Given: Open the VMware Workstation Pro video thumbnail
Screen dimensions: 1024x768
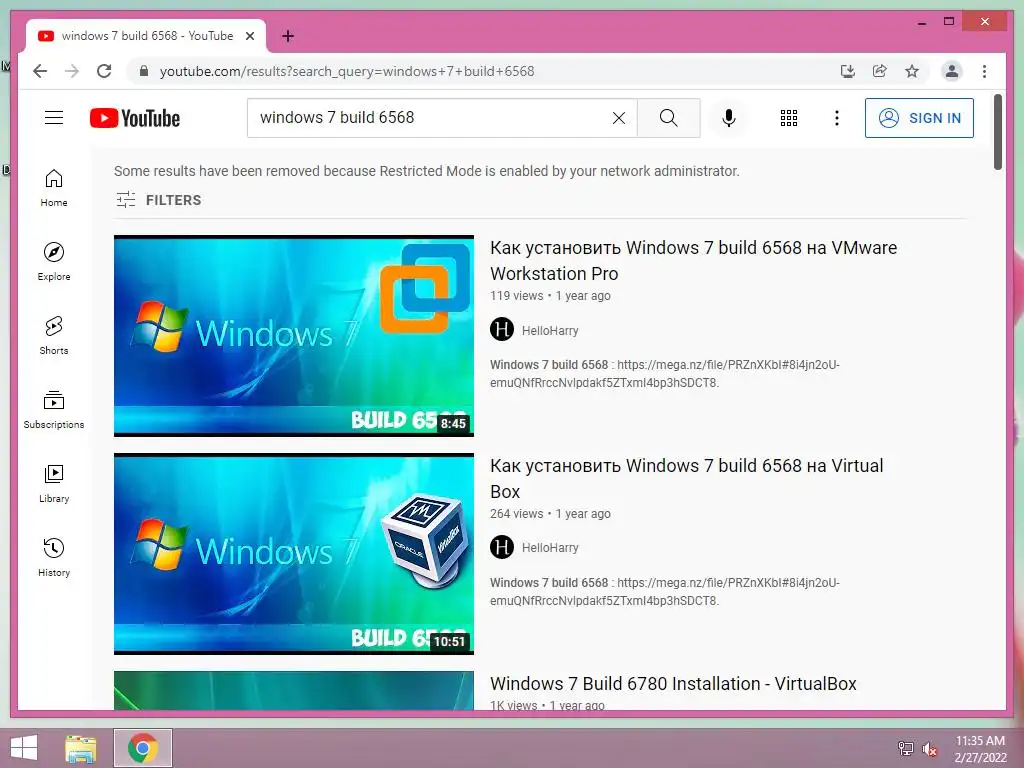Looking at the screenshot, I should pyautogui.click(x=294, y=336).
